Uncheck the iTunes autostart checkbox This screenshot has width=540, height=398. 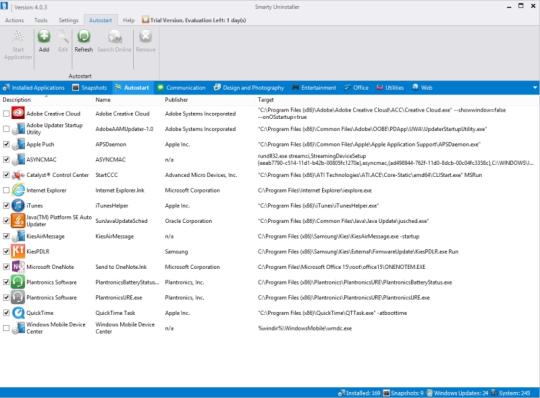tap(6, 206)
